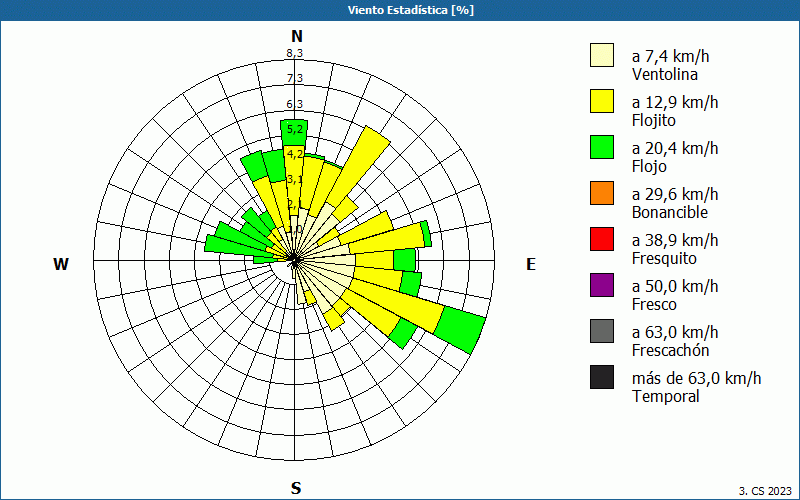Image resolution: width=800 pixels, height=500 pixels.
Task: Click the Fresco legend label
Action: 654,305
